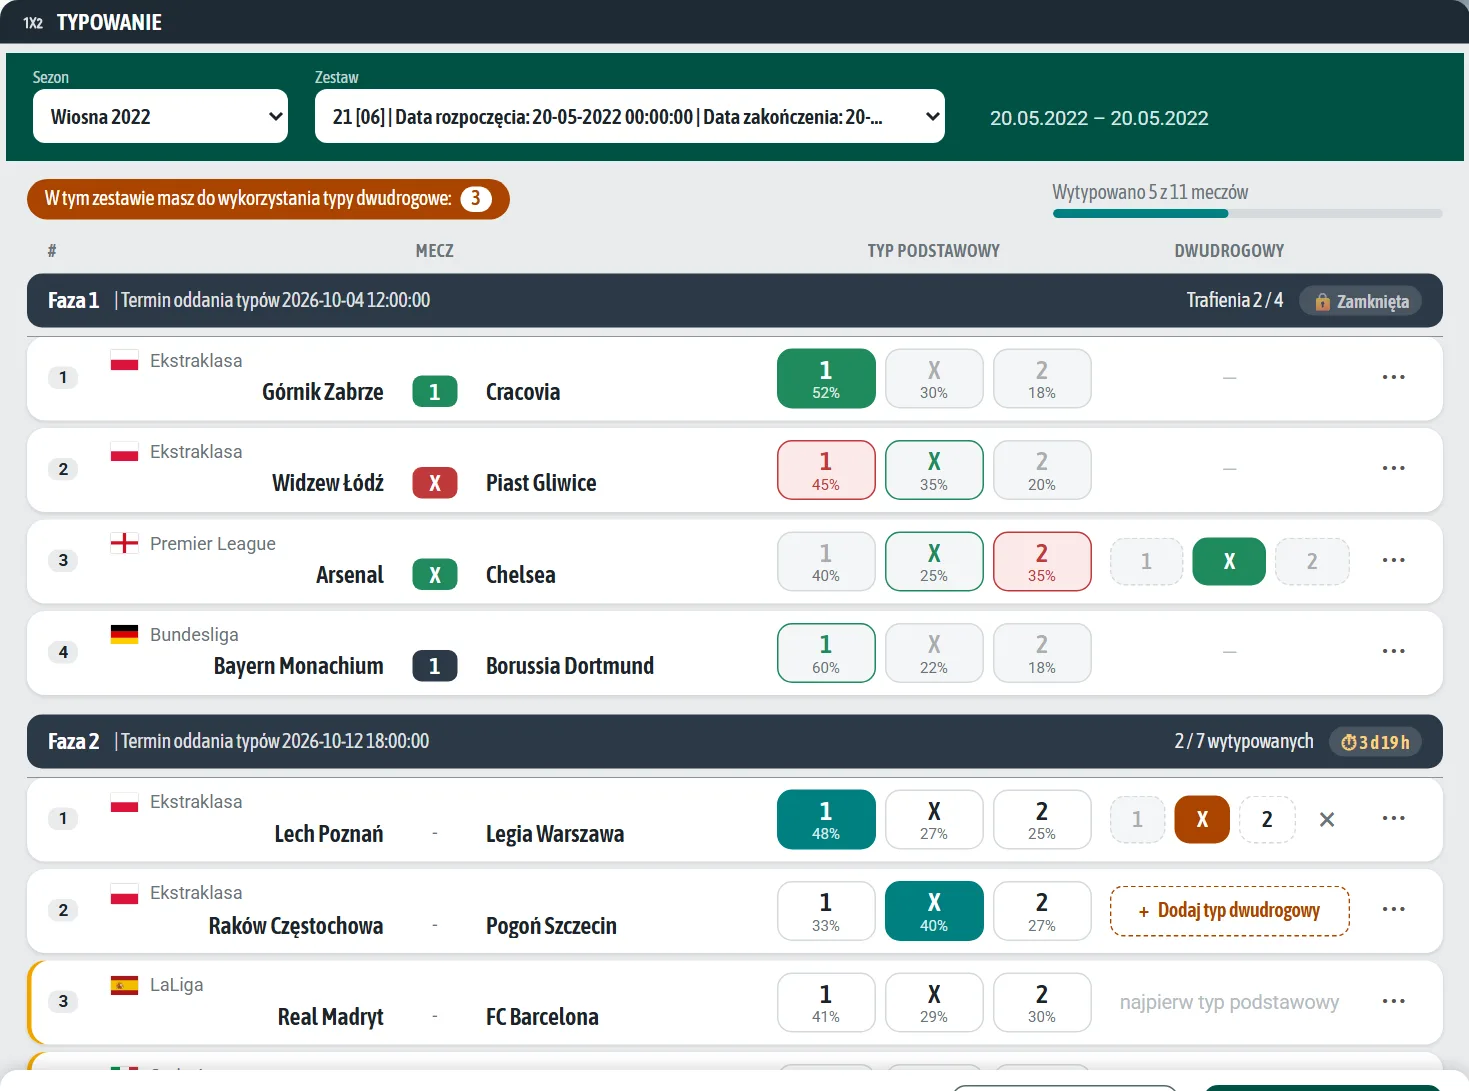Open the Sezon dropdown showing Wiosna 2022
Image resolution: width=1469 pixels, height=1091 pixels.
(x=160, y=116)
